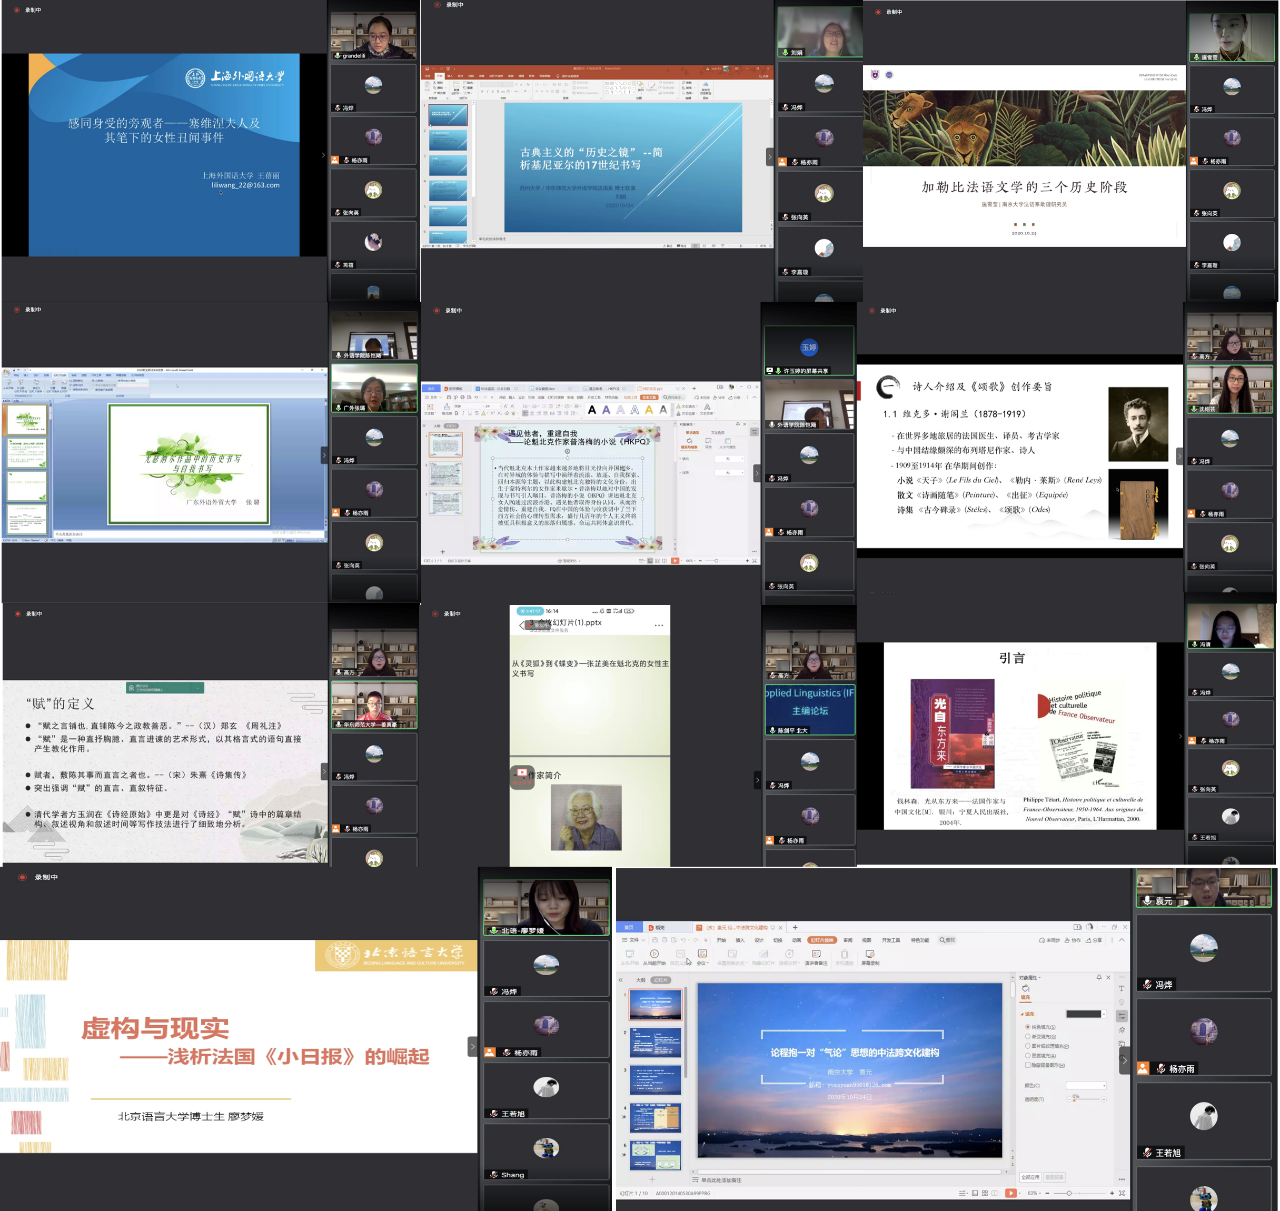
Task: Click the 分享 share button above the sky slide
Action: pyautogui.click(x=1096, y=940)
